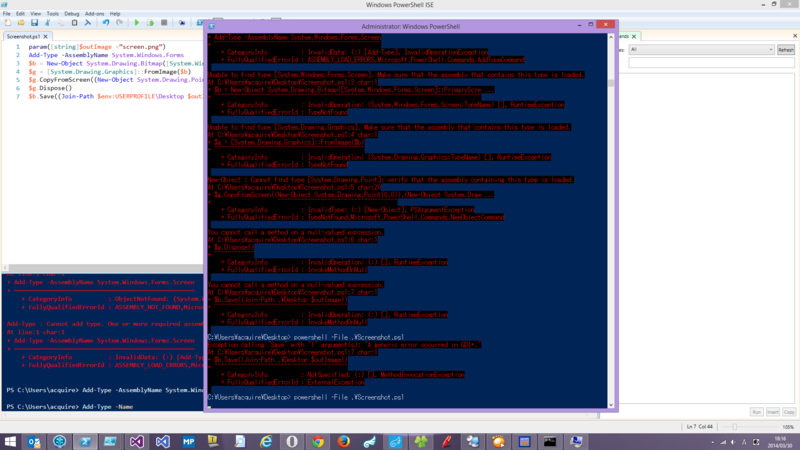Close the add-on tools pane
800x450 pixels.
click(x=795, y=36)
